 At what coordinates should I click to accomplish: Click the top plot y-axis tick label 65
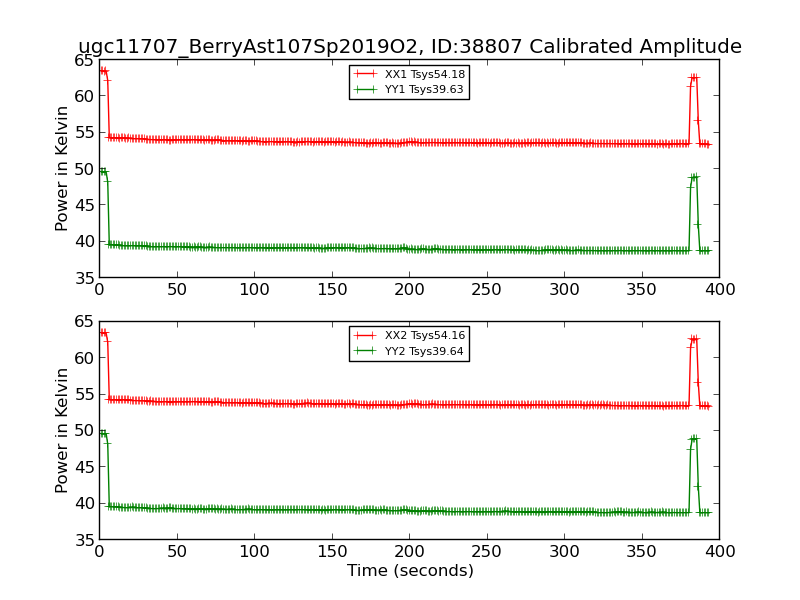(84, 61)
